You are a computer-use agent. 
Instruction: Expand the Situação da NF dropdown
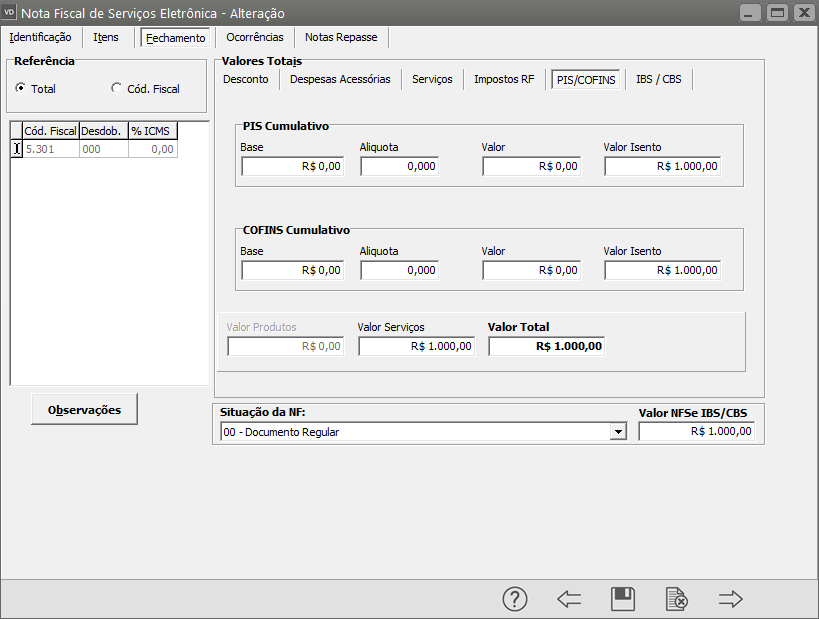pyautogui.click(x=618, y=432)
